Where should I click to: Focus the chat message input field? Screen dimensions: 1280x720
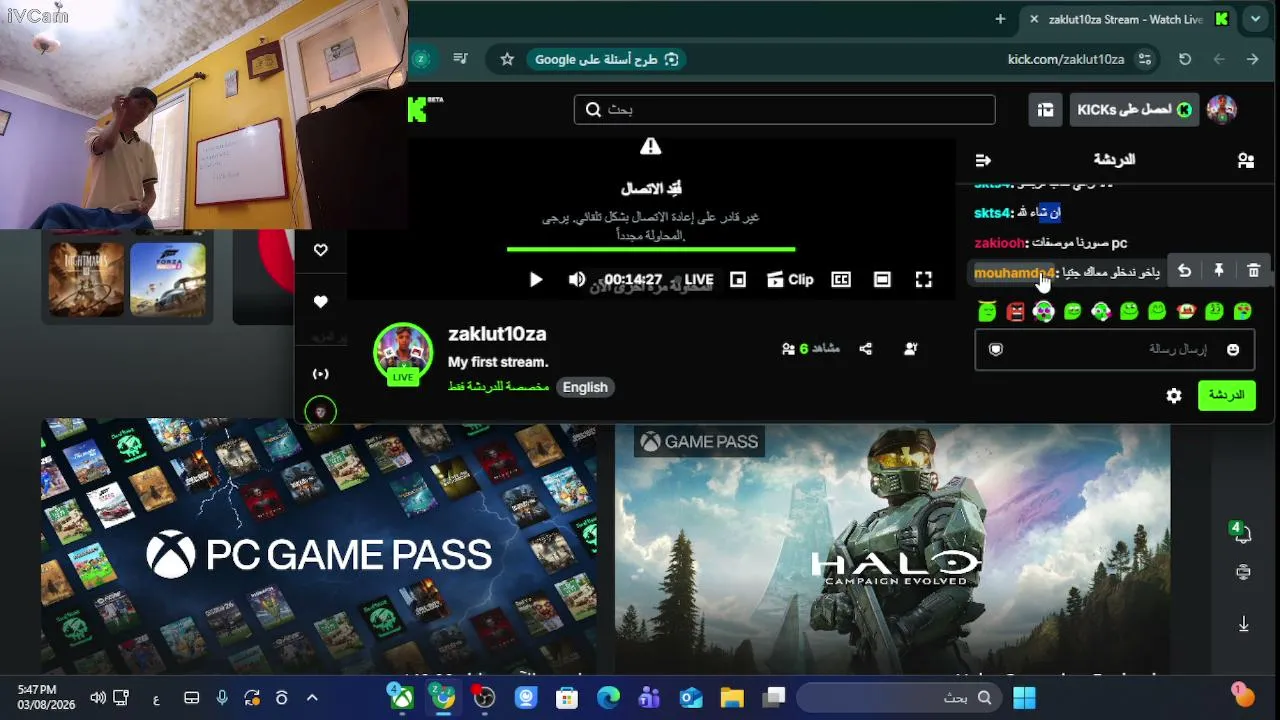pyautogui.click(x=1114, y=349)
